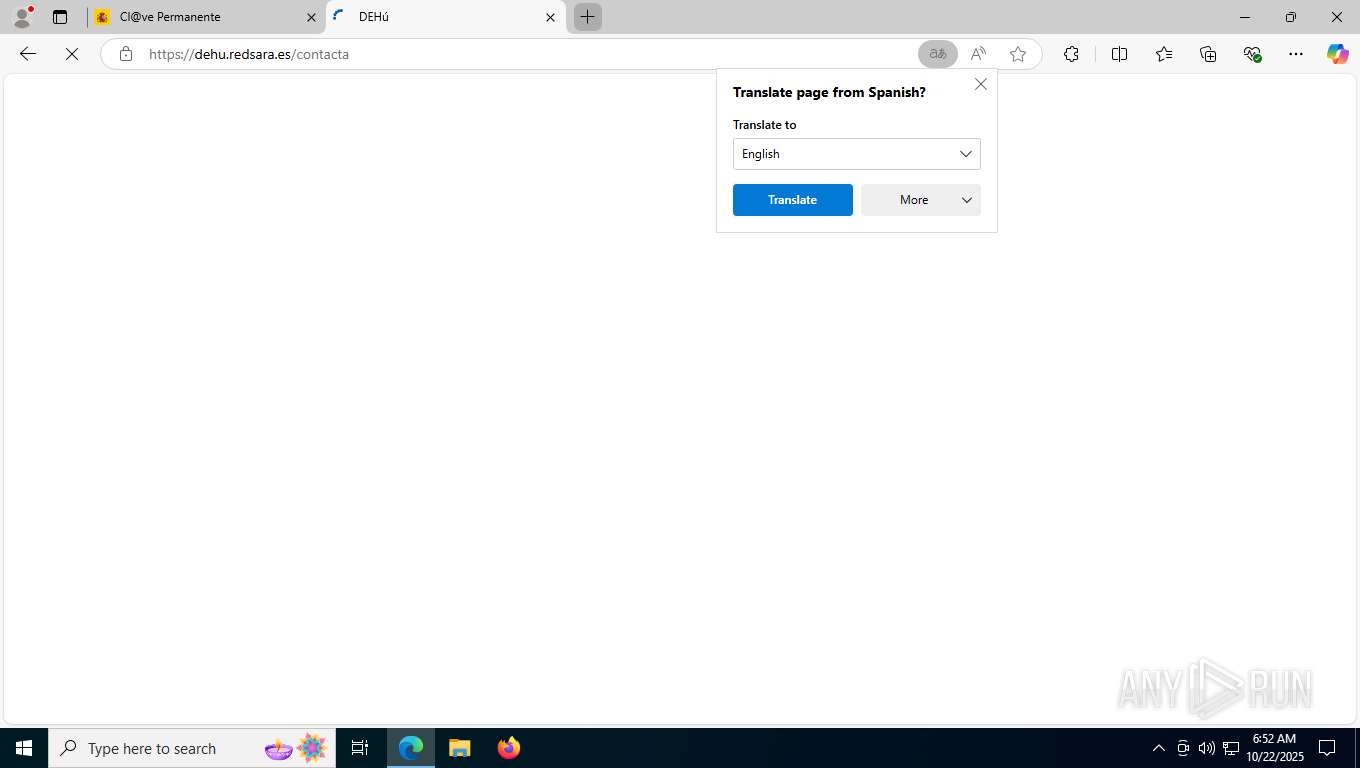The height and width of the screenshot is (768, 1360).
Task: Activate Read aloud icon
Action: [x=978, y=54]
